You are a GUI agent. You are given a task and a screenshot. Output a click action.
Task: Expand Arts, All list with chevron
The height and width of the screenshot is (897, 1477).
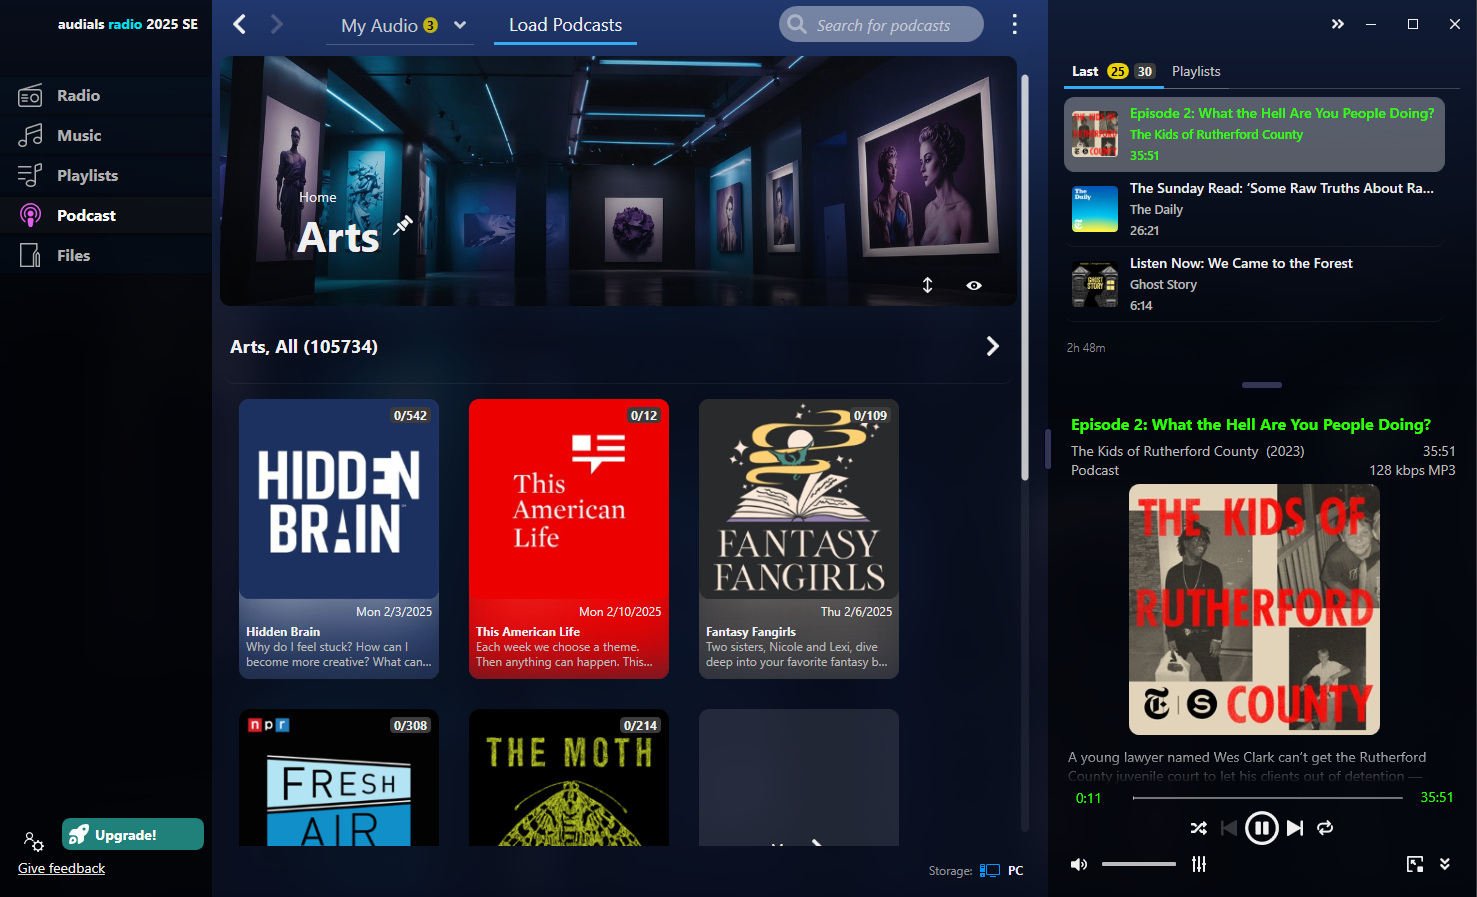pos(992,346)
